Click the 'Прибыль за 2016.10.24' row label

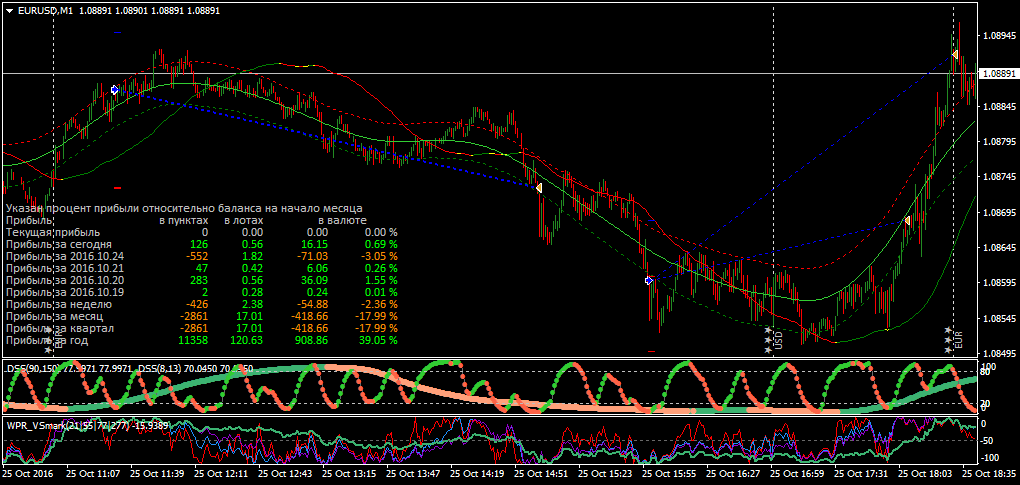(64, 256)
